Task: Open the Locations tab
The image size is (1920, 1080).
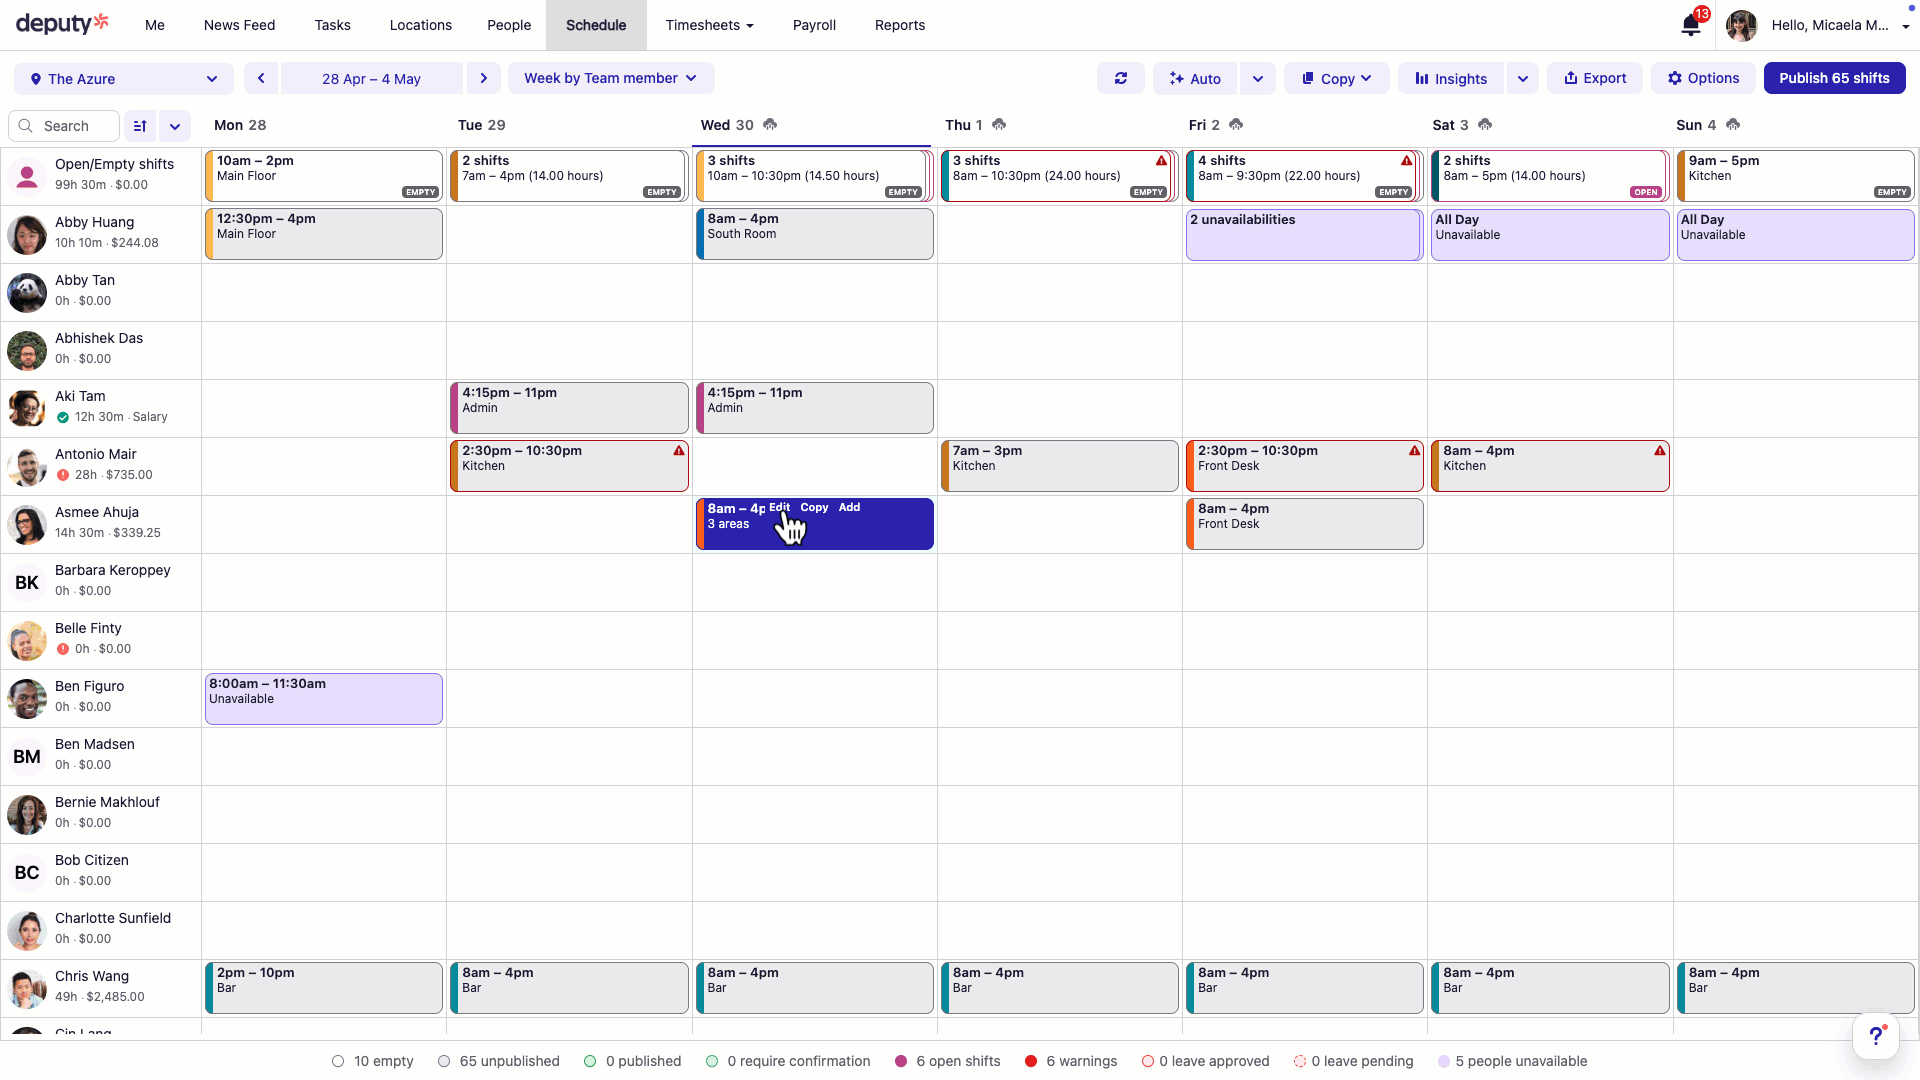Action: (421, 25)
